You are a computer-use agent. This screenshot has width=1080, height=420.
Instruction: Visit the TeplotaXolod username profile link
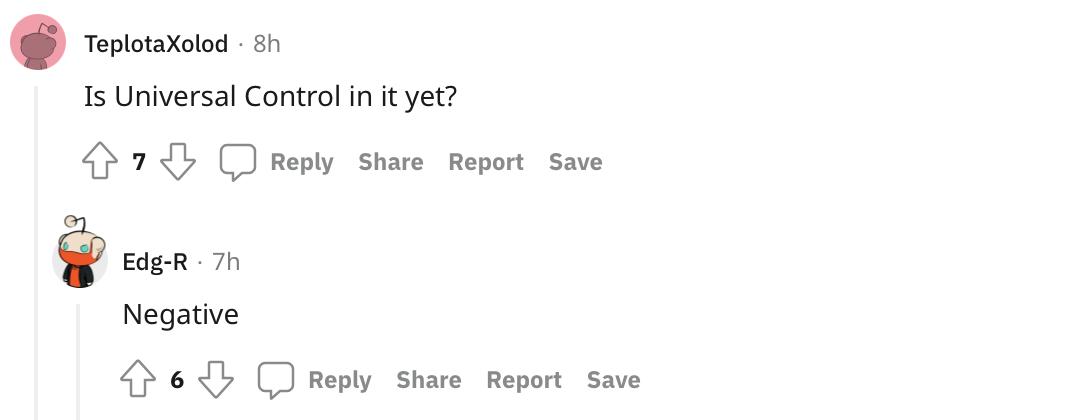(156, 44)
